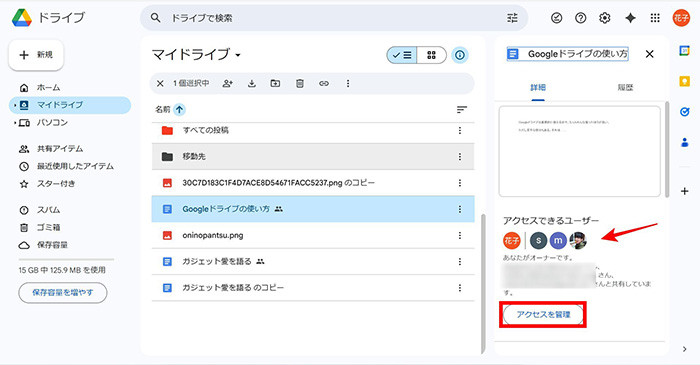Switch to the 履歴 tab

625,87
